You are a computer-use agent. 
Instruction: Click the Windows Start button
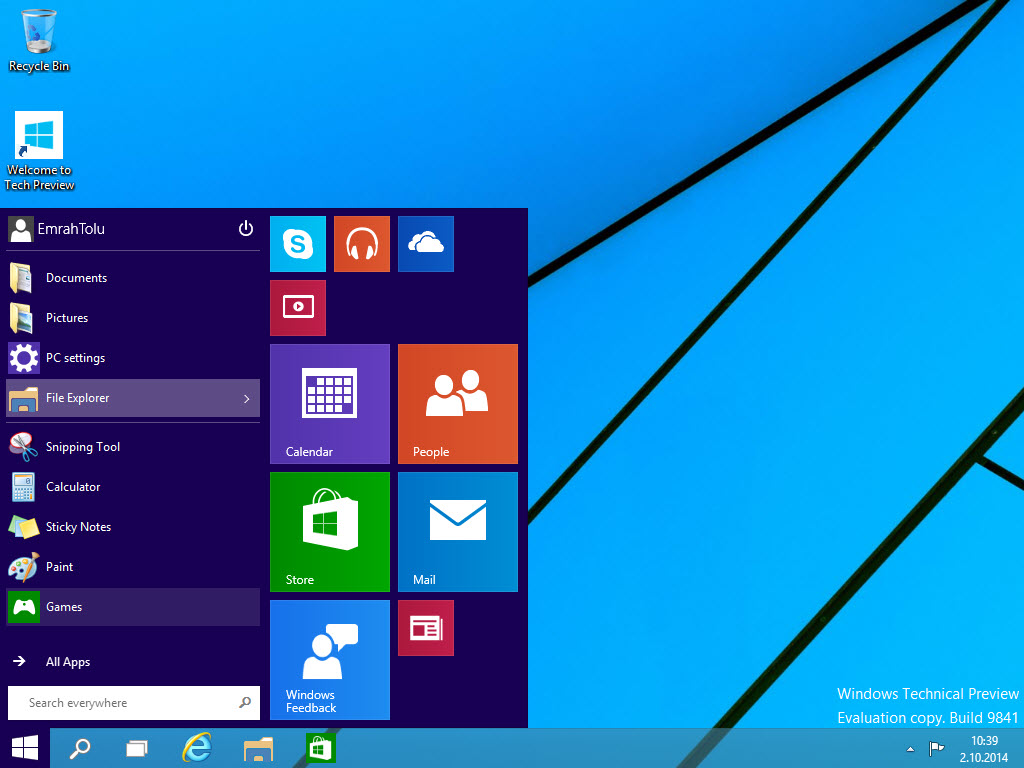[25, 748]
